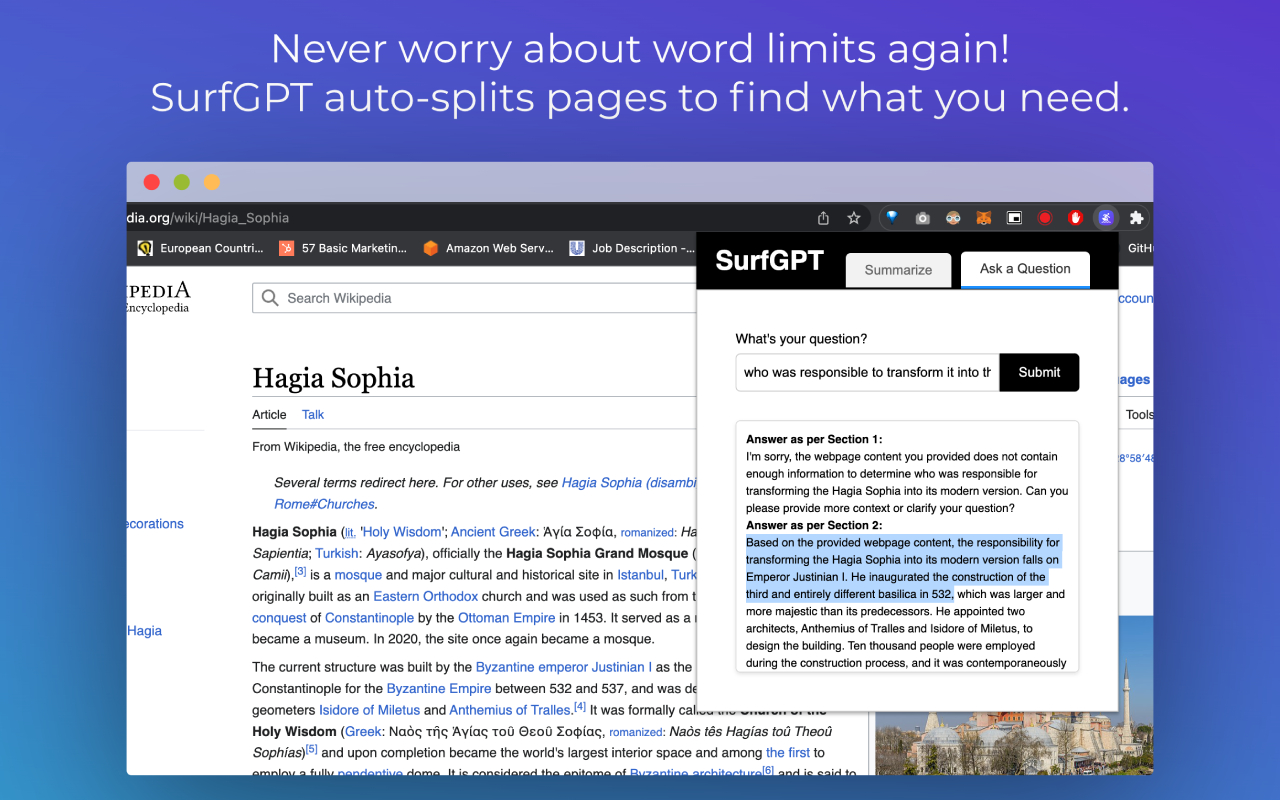The image size is (1280, 800).
Task: Open the Ottoman Empire link
Action: click(x=506, y=618)
